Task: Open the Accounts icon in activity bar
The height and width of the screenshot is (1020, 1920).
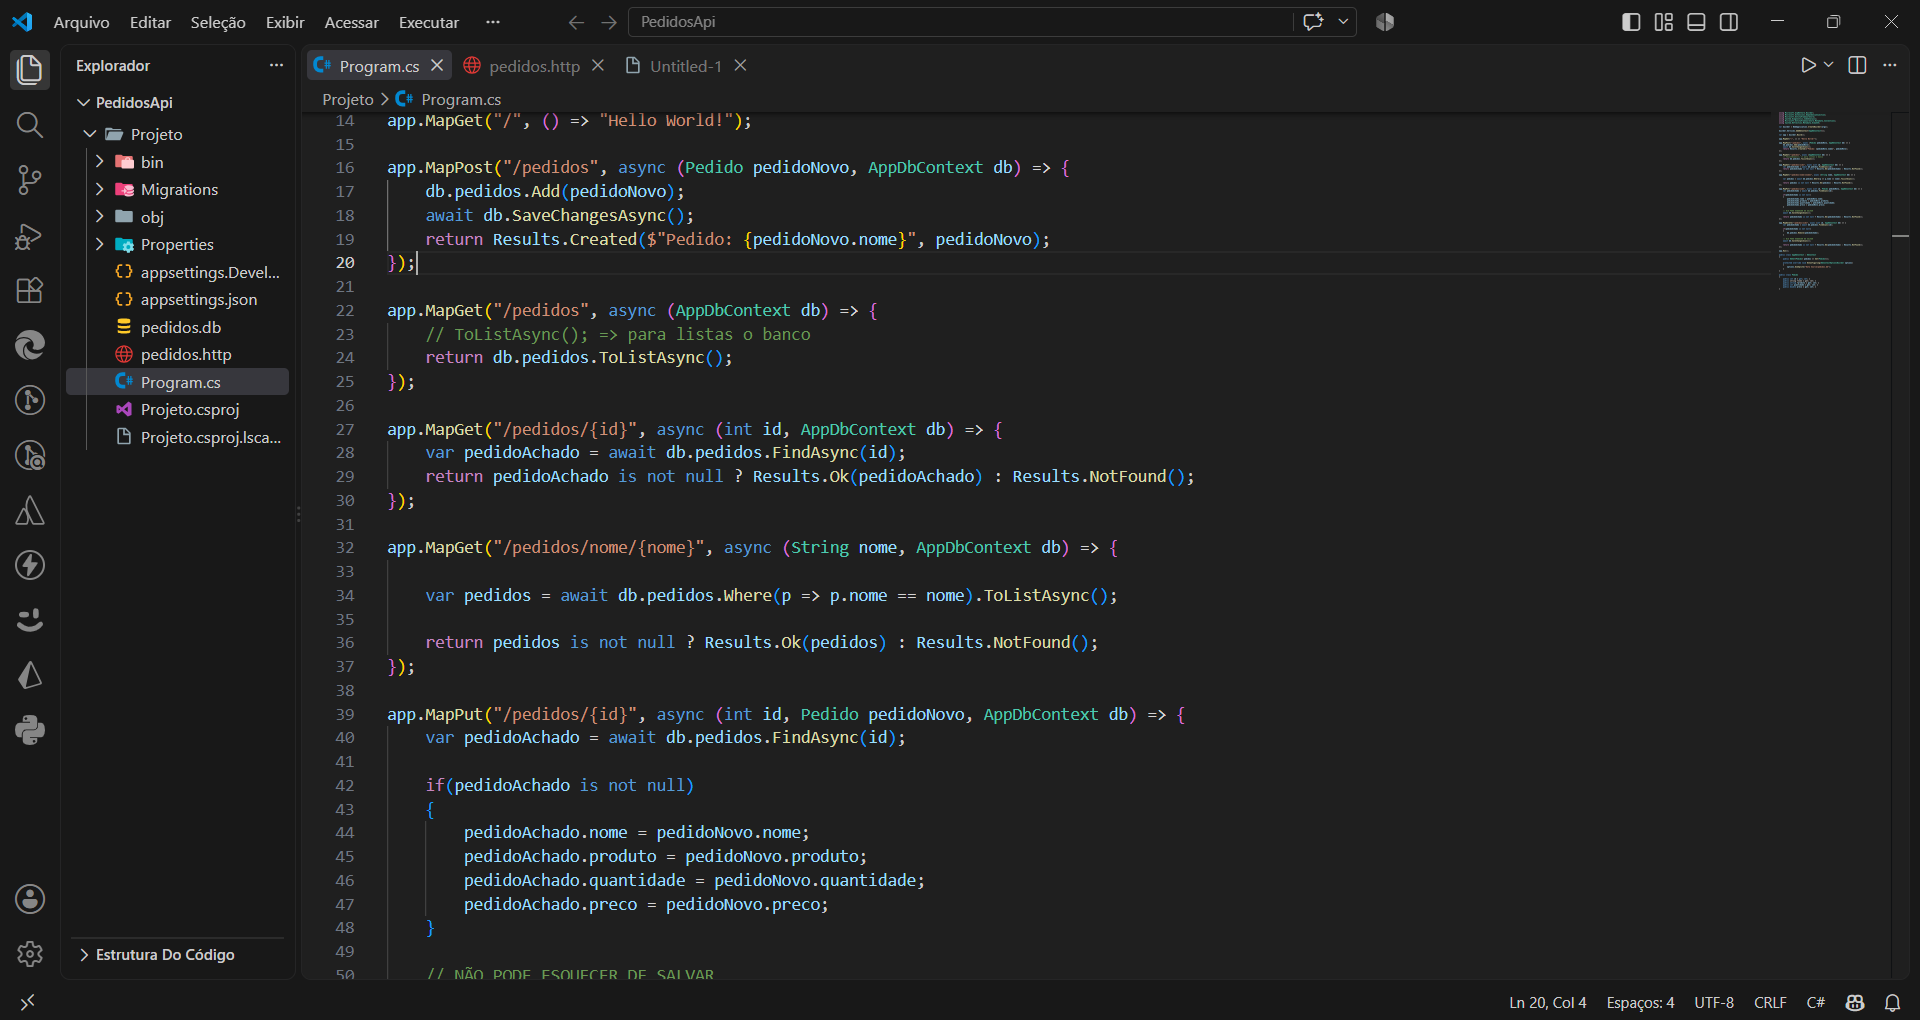Action: [30, 899]
